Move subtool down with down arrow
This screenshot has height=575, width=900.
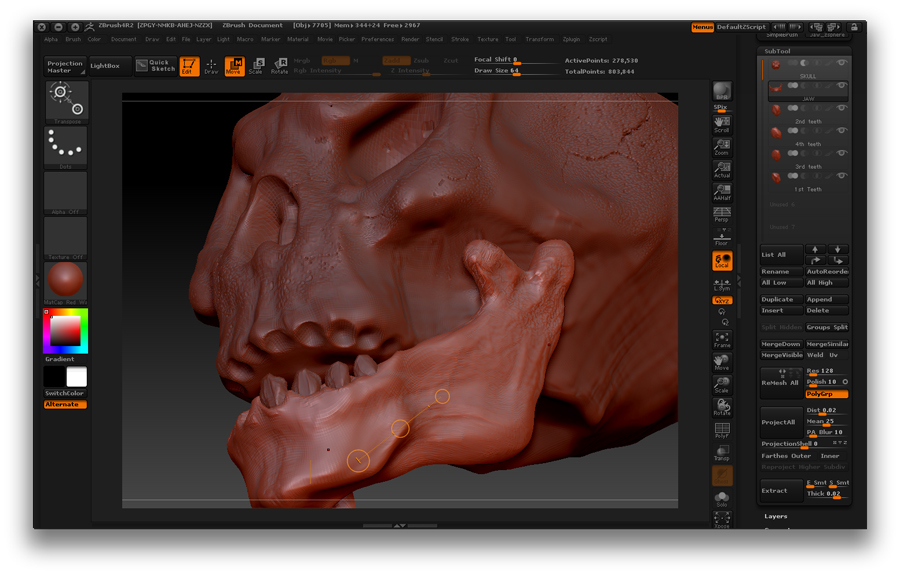(x=837, y=249)
